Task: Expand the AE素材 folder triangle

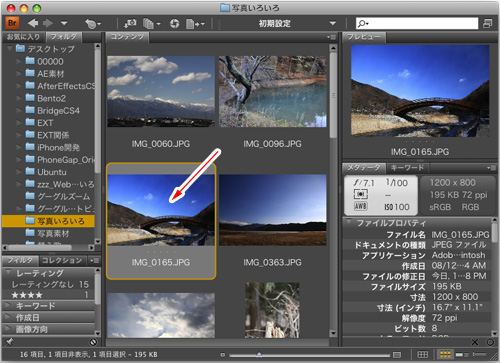Action: (19, 74)
